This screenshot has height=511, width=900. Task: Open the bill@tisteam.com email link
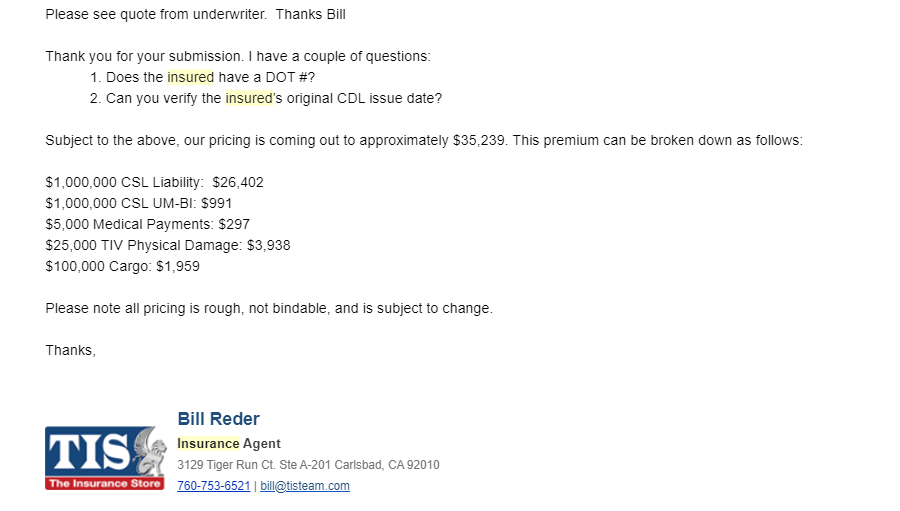click(305, 486)
